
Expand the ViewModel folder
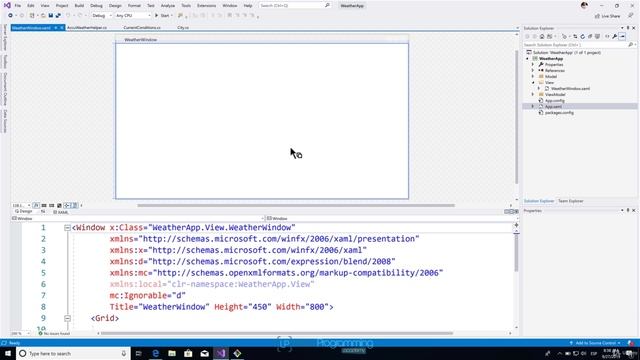(533, 94)
